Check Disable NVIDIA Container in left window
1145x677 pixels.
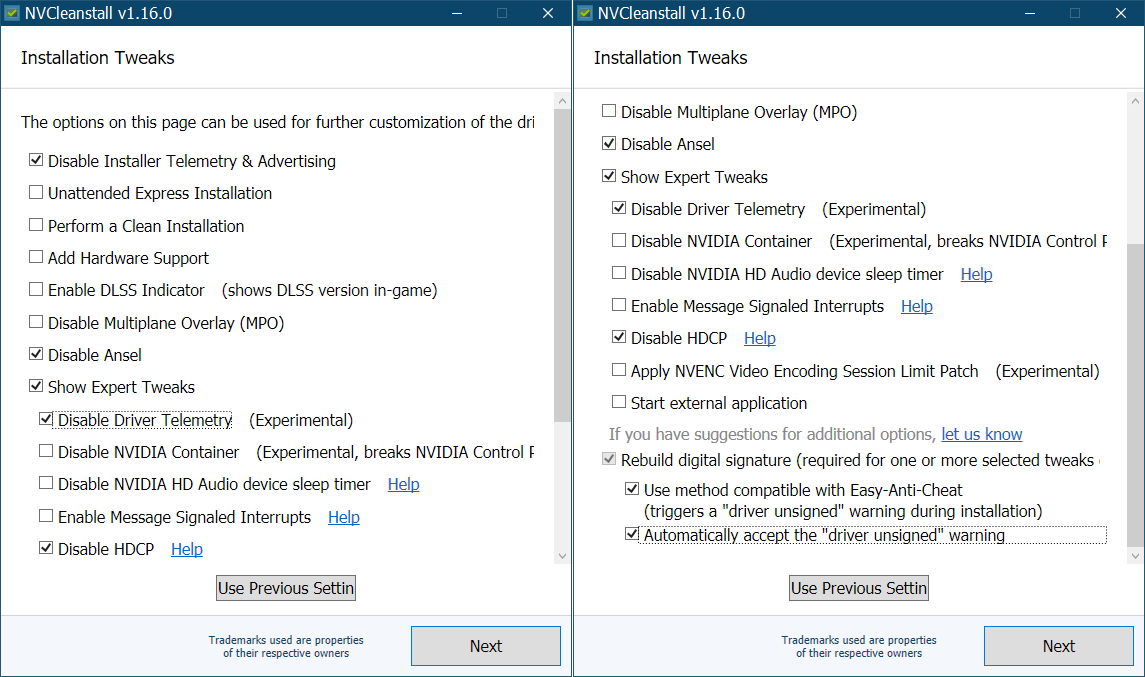46,451
